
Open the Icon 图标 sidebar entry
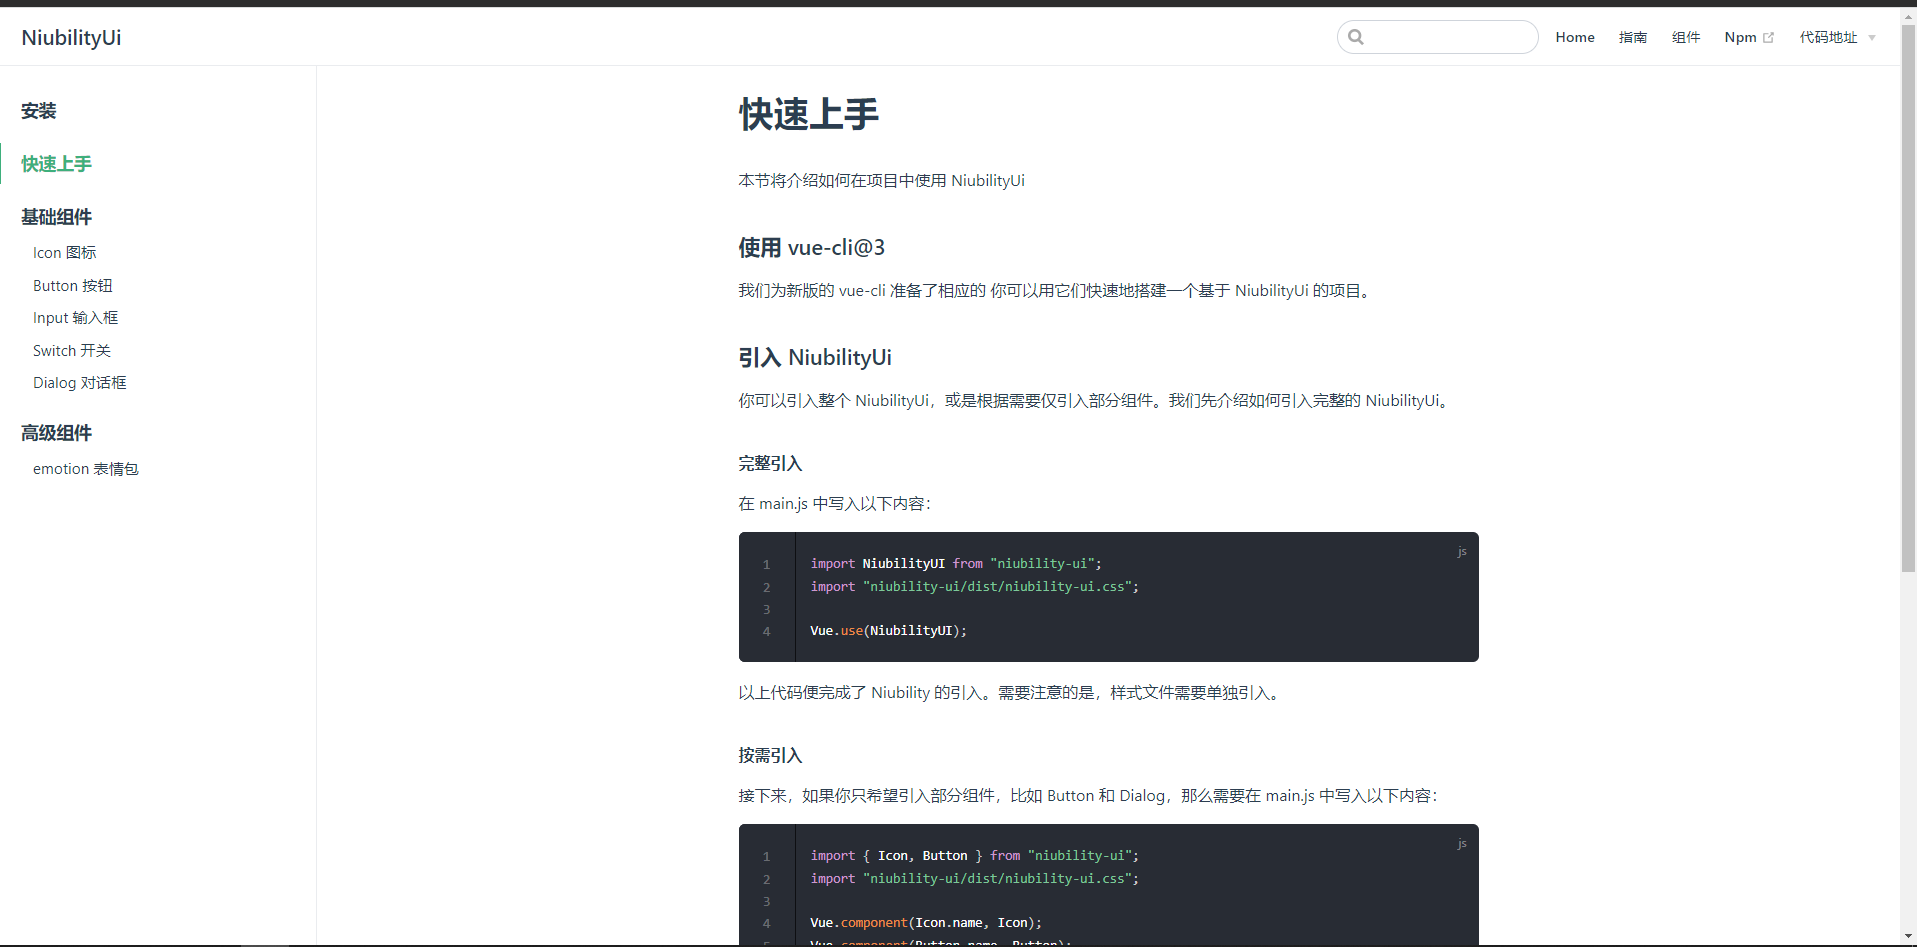pyautogui.click(x=64, y=252)
